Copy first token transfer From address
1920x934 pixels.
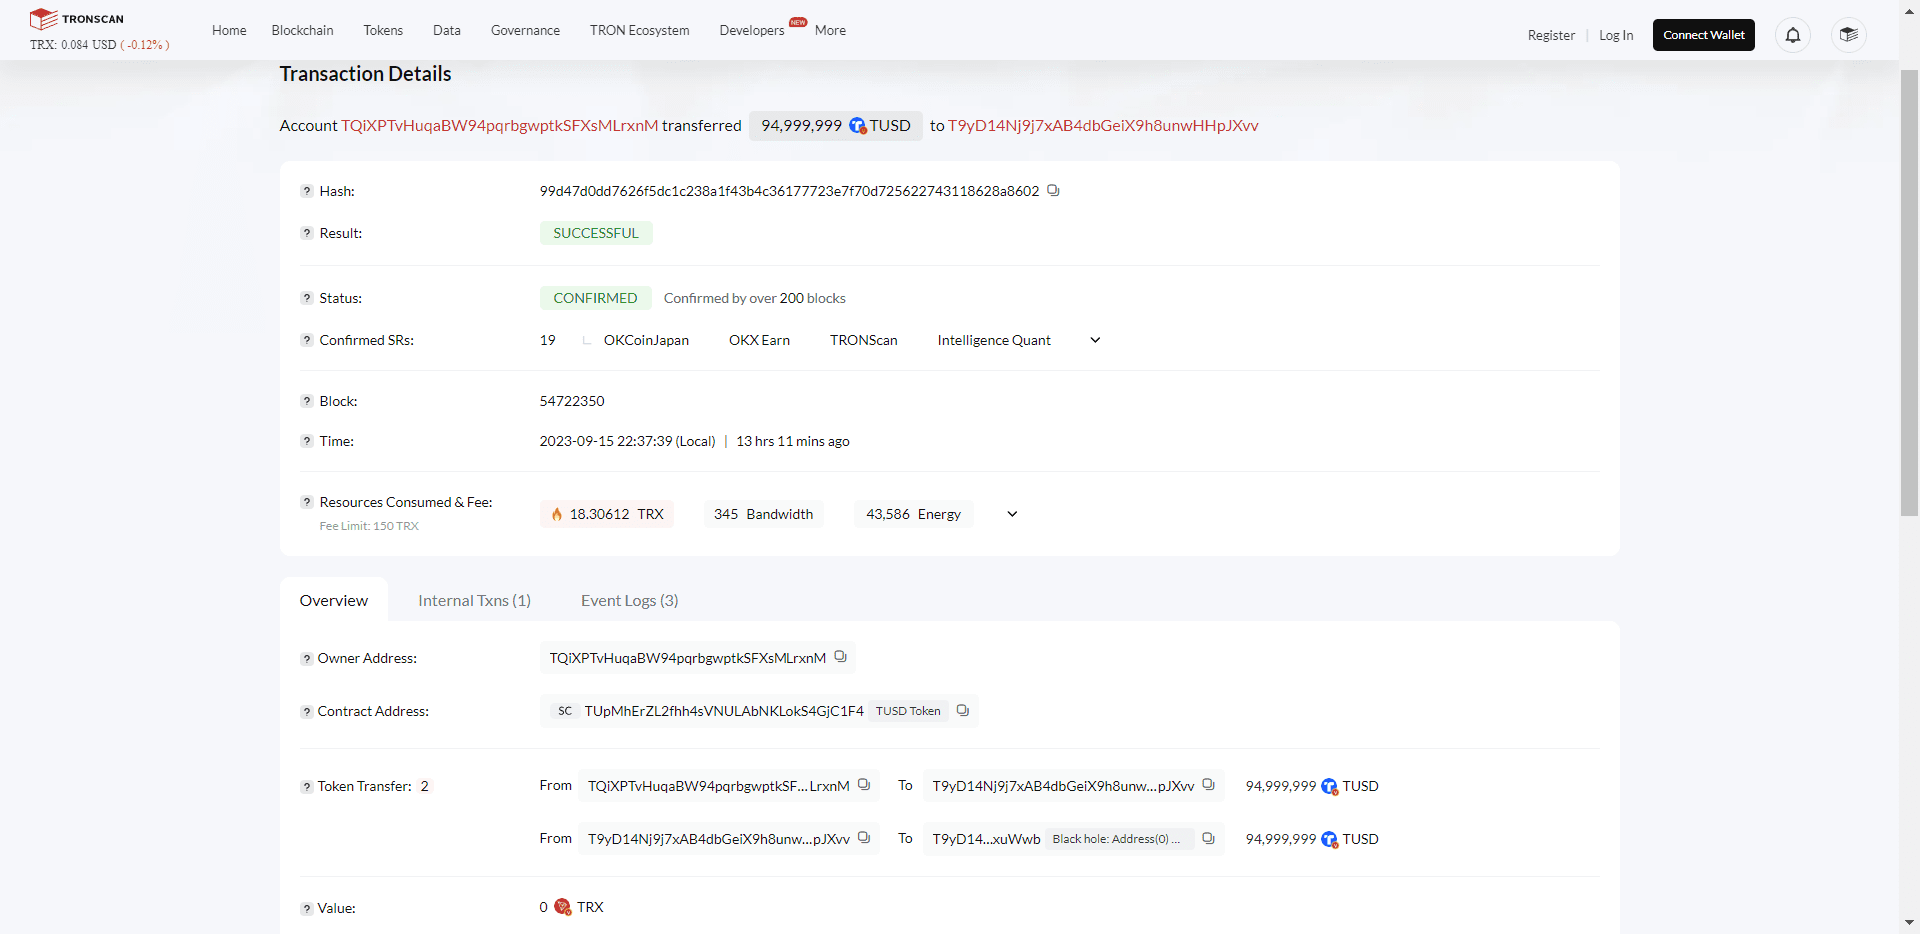pyautogui.click(x=864, y=785)
